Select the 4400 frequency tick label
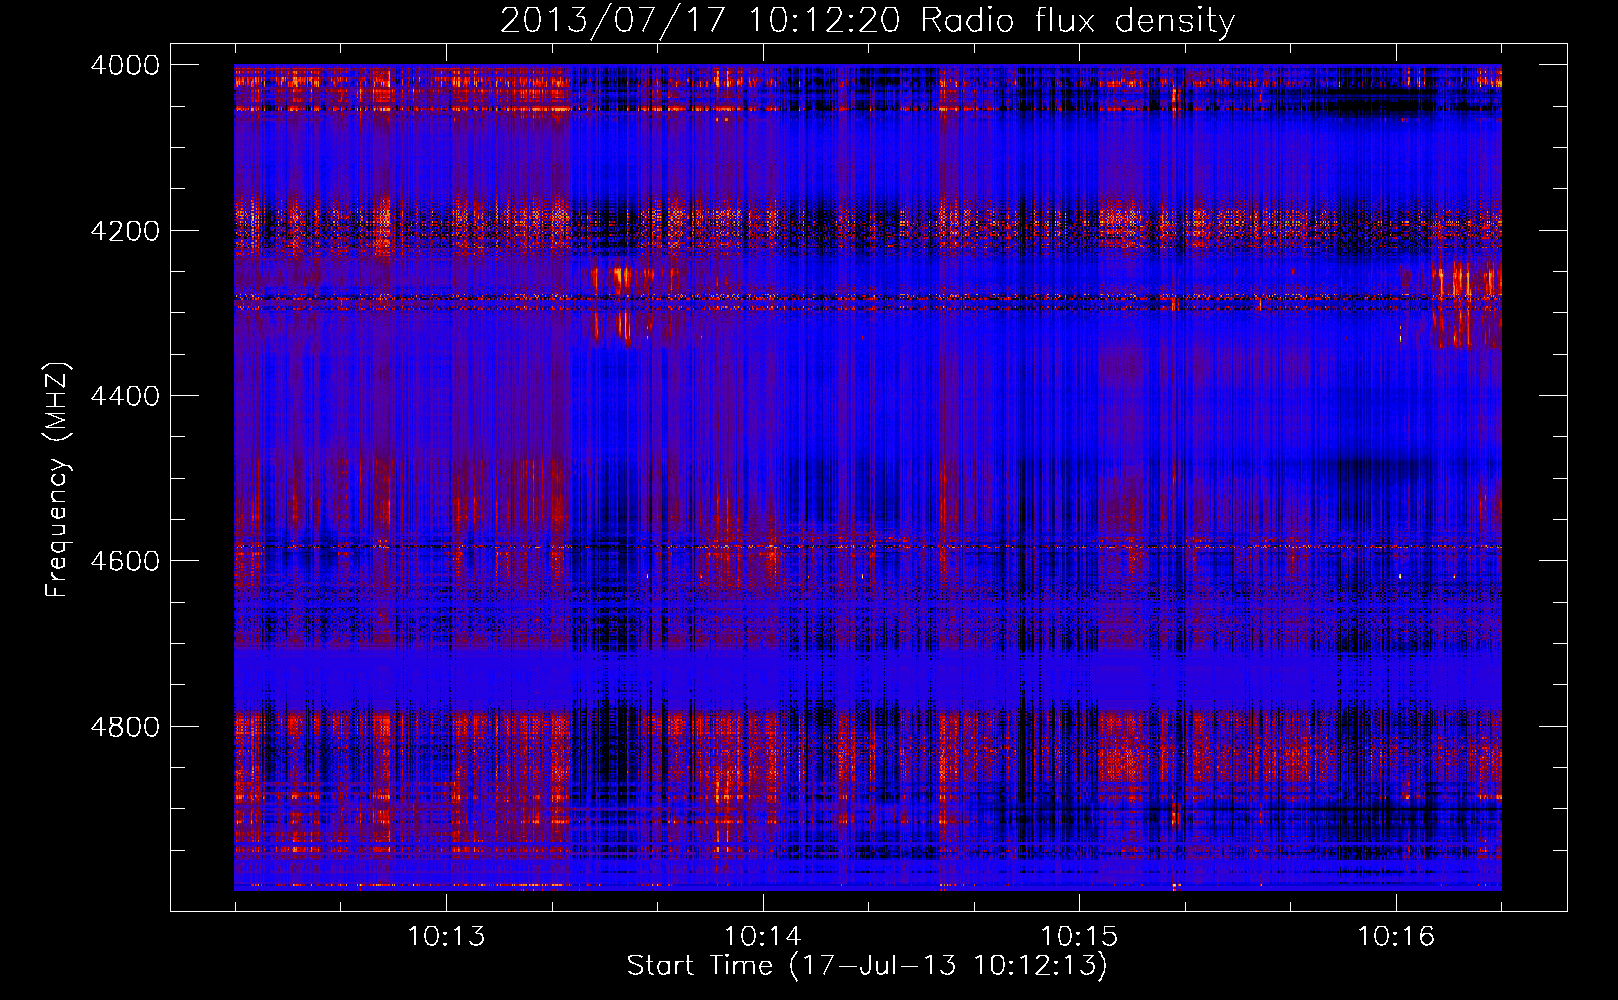1618x1000 pixels. coord(125,396)
